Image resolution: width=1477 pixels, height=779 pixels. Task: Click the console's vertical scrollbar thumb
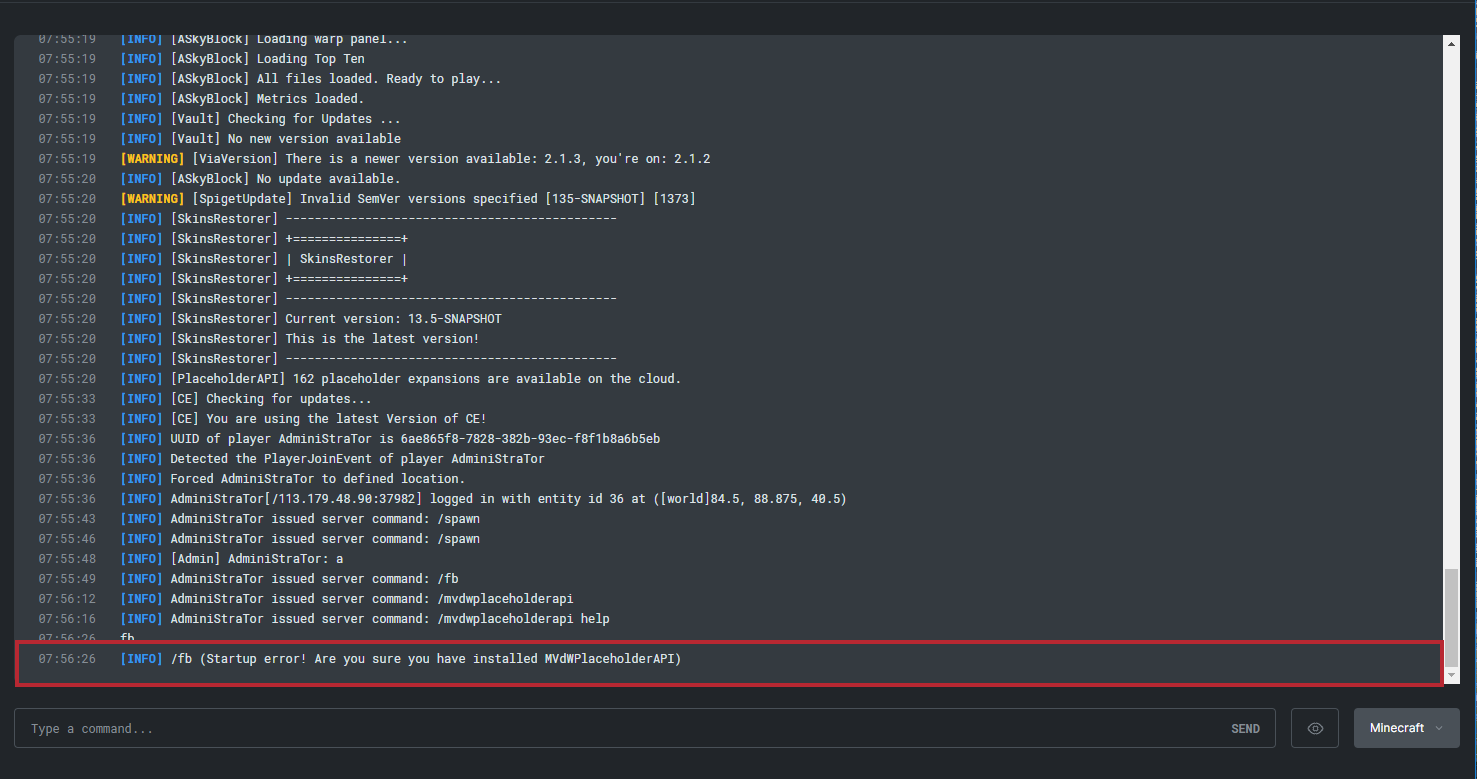click(x=1451, y=618)
